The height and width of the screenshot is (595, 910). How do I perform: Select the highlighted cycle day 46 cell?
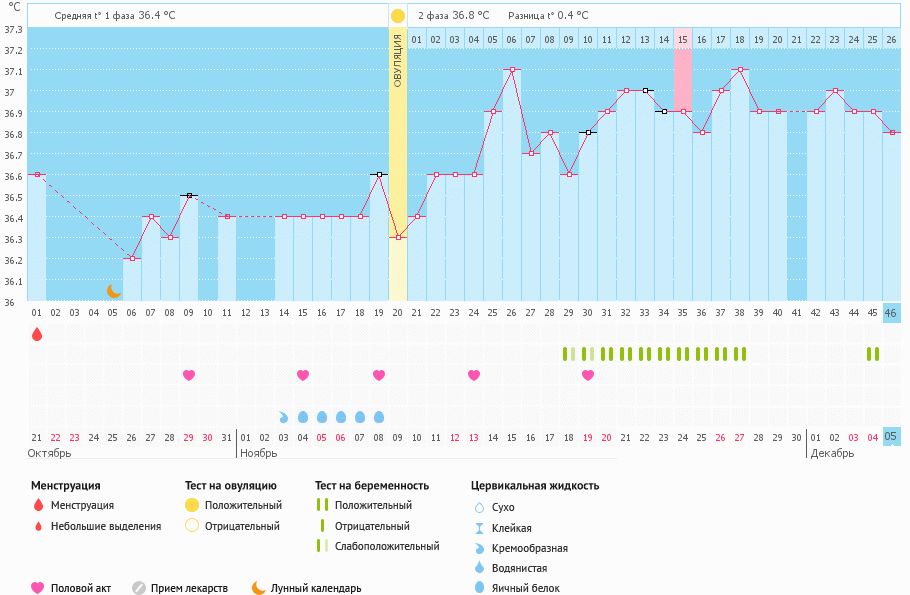[892, 313]
